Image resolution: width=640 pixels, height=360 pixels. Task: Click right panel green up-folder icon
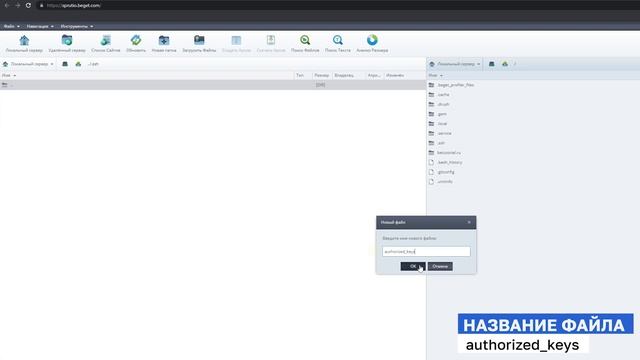coord(505,64)
